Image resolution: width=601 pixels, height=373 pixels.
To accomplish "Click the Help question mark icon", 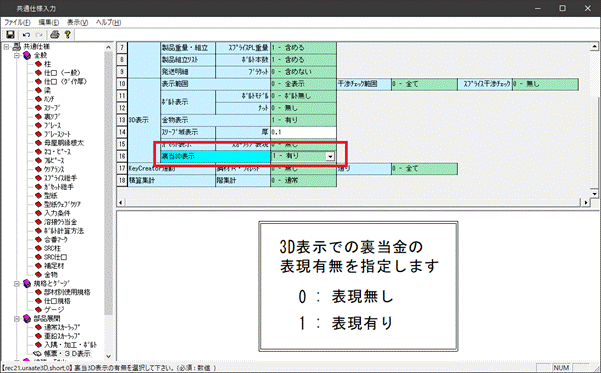I will [x=67, y=35].
